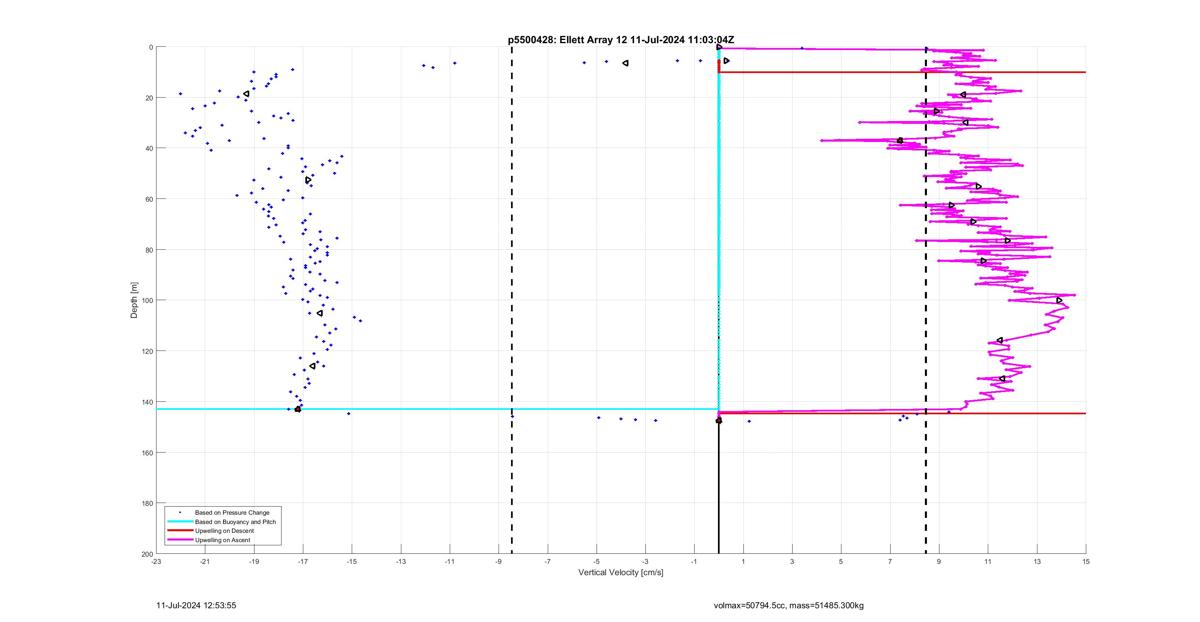
Task: Click the blue dot sample in the legend
Action: point(180,512)
